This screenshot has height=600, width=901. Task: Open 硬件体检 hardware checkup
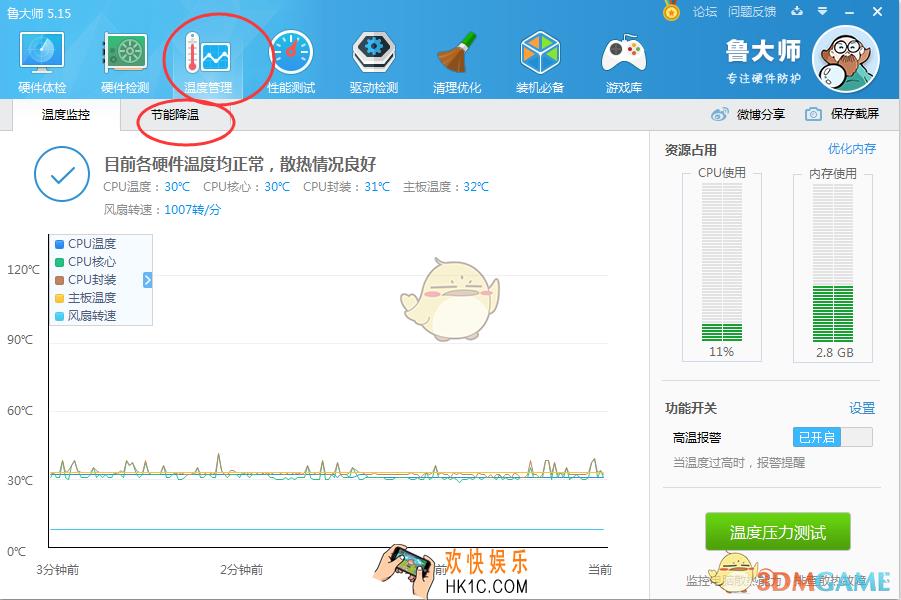(42, 62)
